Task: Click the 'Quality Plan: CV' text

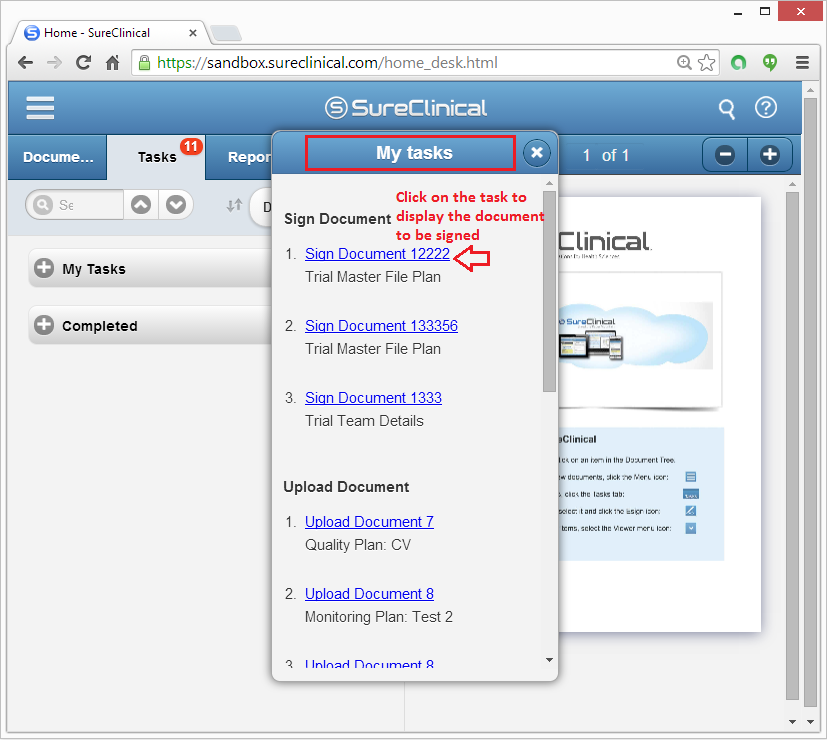Action: pos(358,545)
